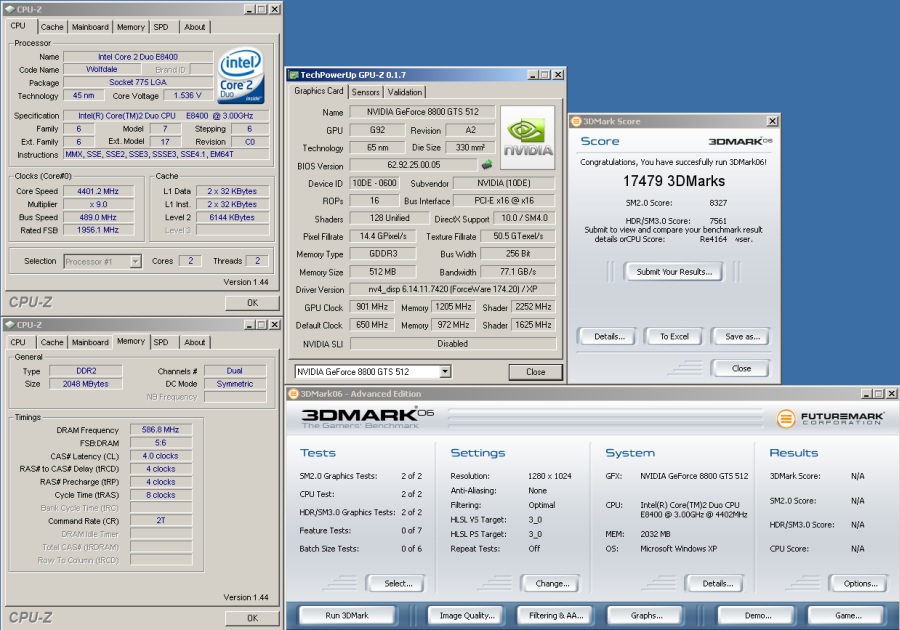This screenshot has height=630, width=900.
Task: Click Details button under System
Action: 717,584
